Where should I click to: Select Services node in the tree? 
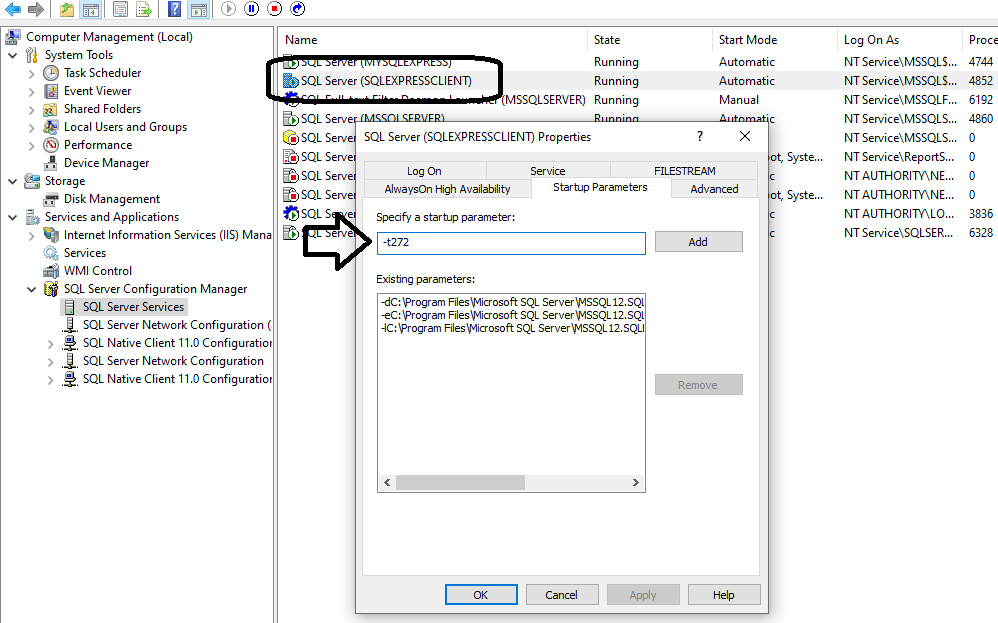click(x=85, y=253)
